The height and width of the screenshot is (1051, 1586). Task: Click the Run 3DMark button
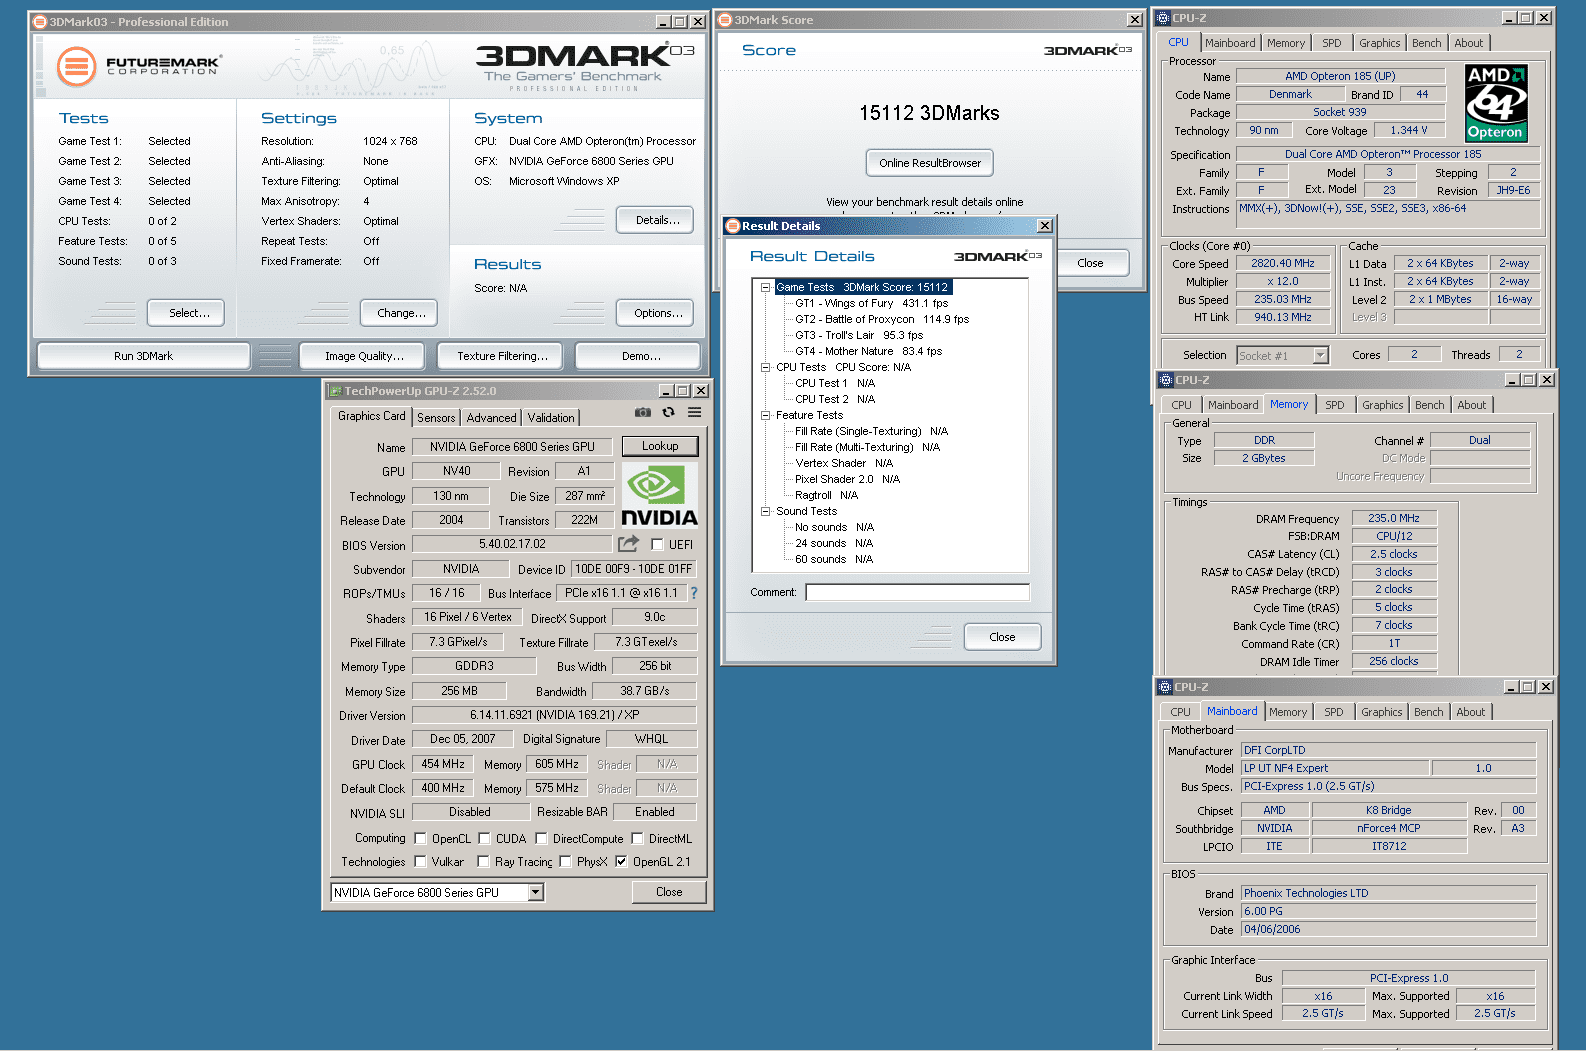click(x=143, y=356)
